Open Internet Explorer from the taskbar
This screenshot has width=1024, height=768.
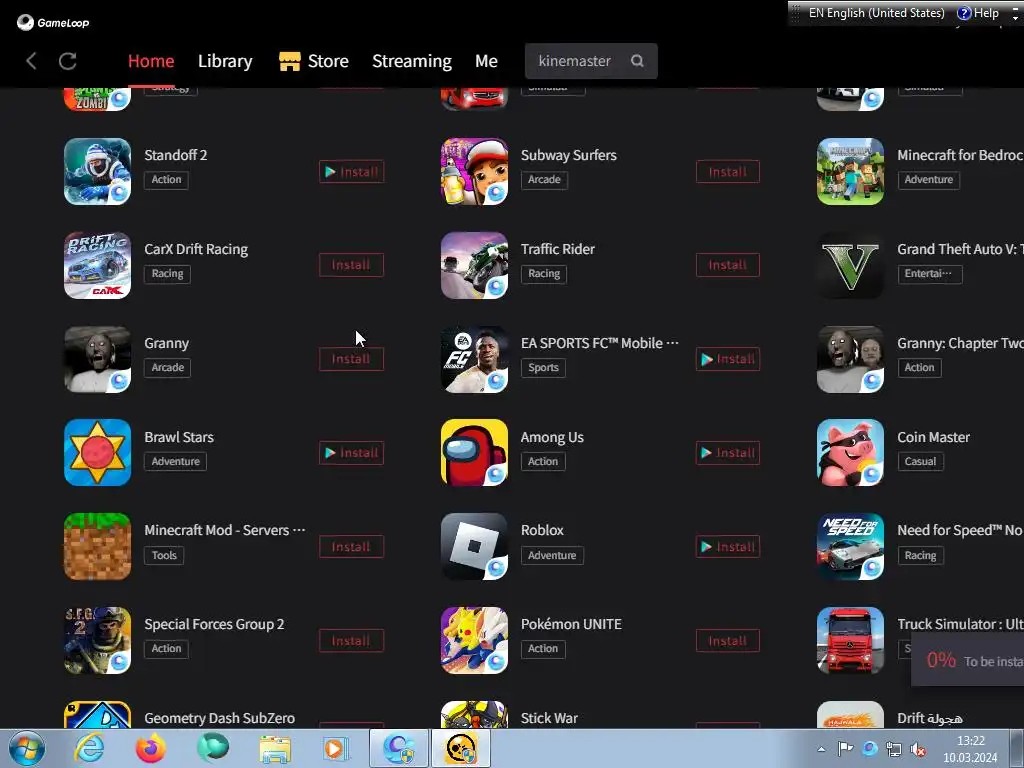tap(89, 748)
